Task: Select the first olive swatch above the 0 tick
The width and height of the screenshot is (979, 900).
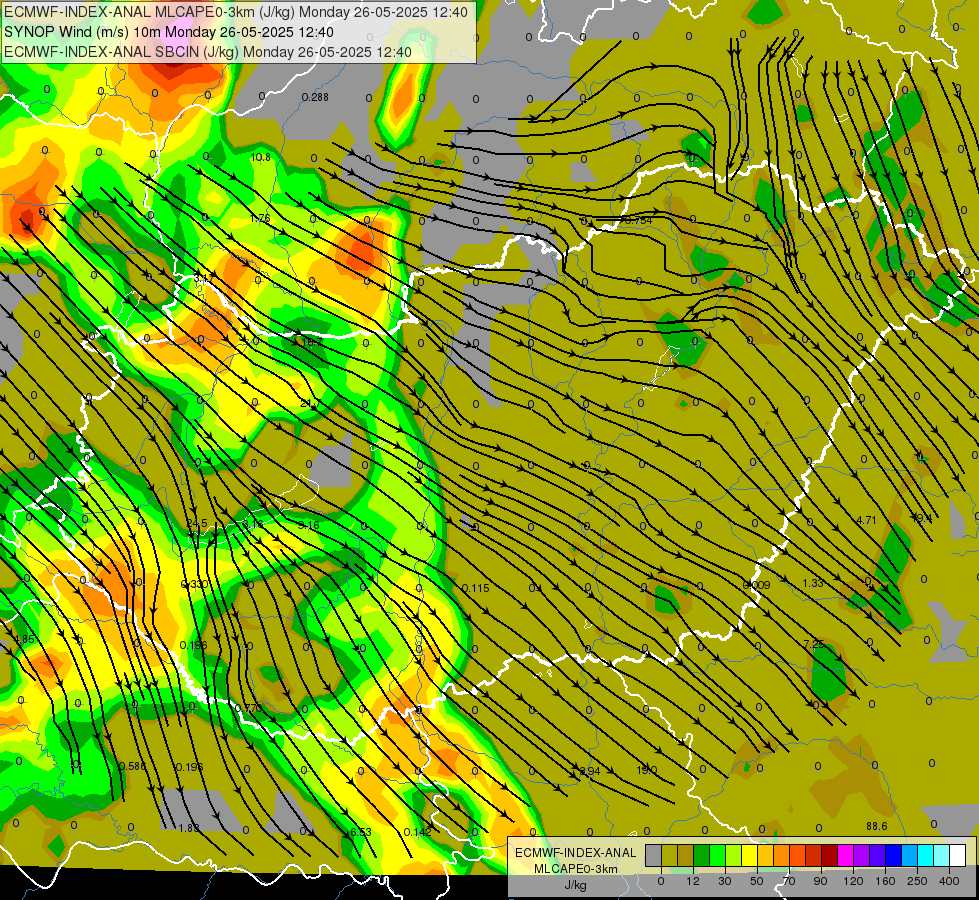Action: pos(670,855)
